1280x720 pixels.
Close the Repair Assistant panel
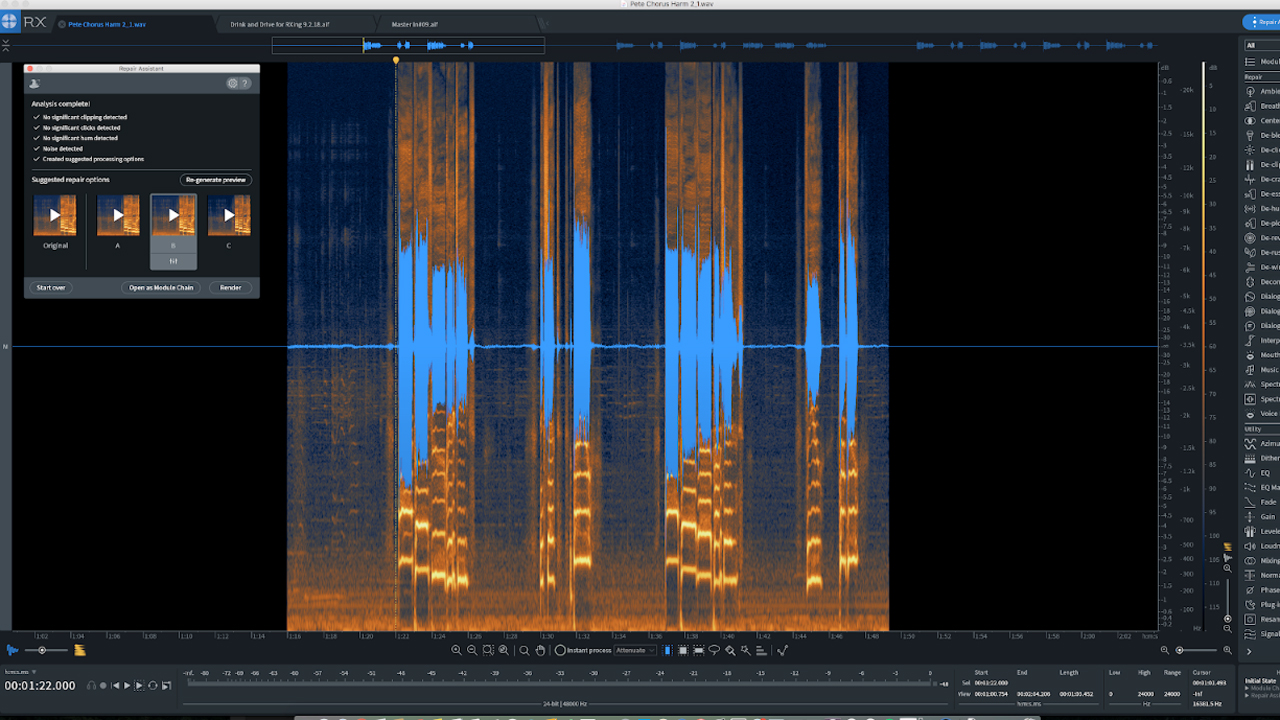(29, 69)
